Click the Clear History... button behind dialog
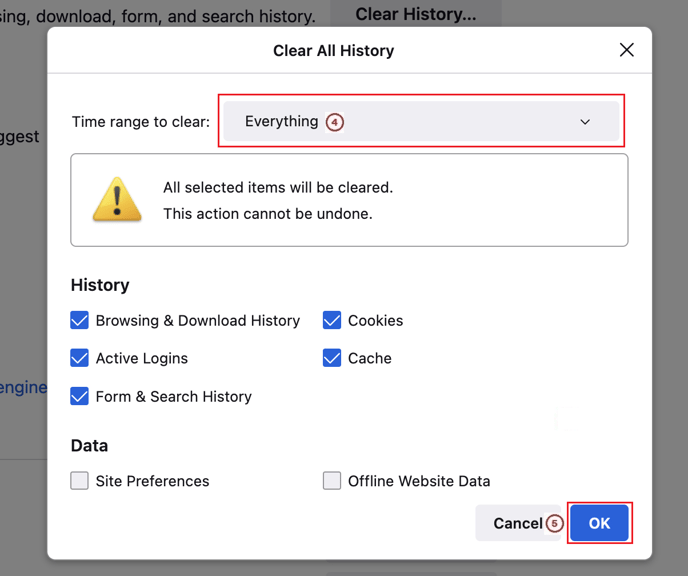 pyautogui.click(x=415, y=14)
